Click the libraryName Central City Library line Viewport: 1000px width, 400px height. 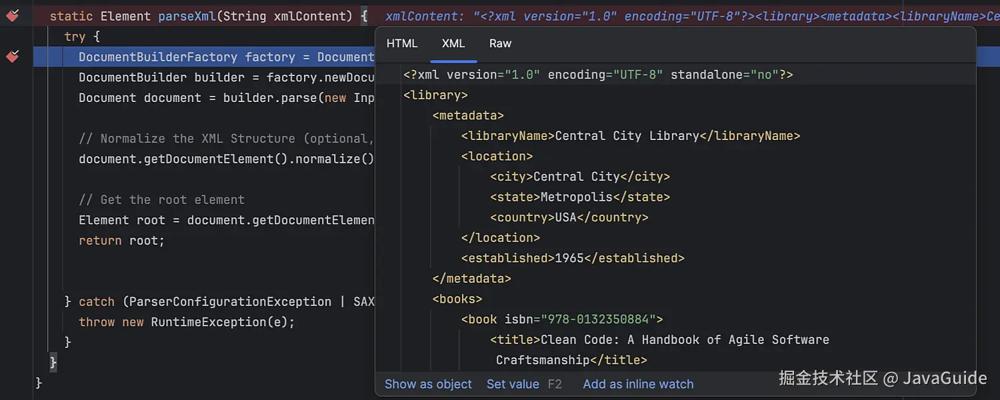click(x=630, y=136)
